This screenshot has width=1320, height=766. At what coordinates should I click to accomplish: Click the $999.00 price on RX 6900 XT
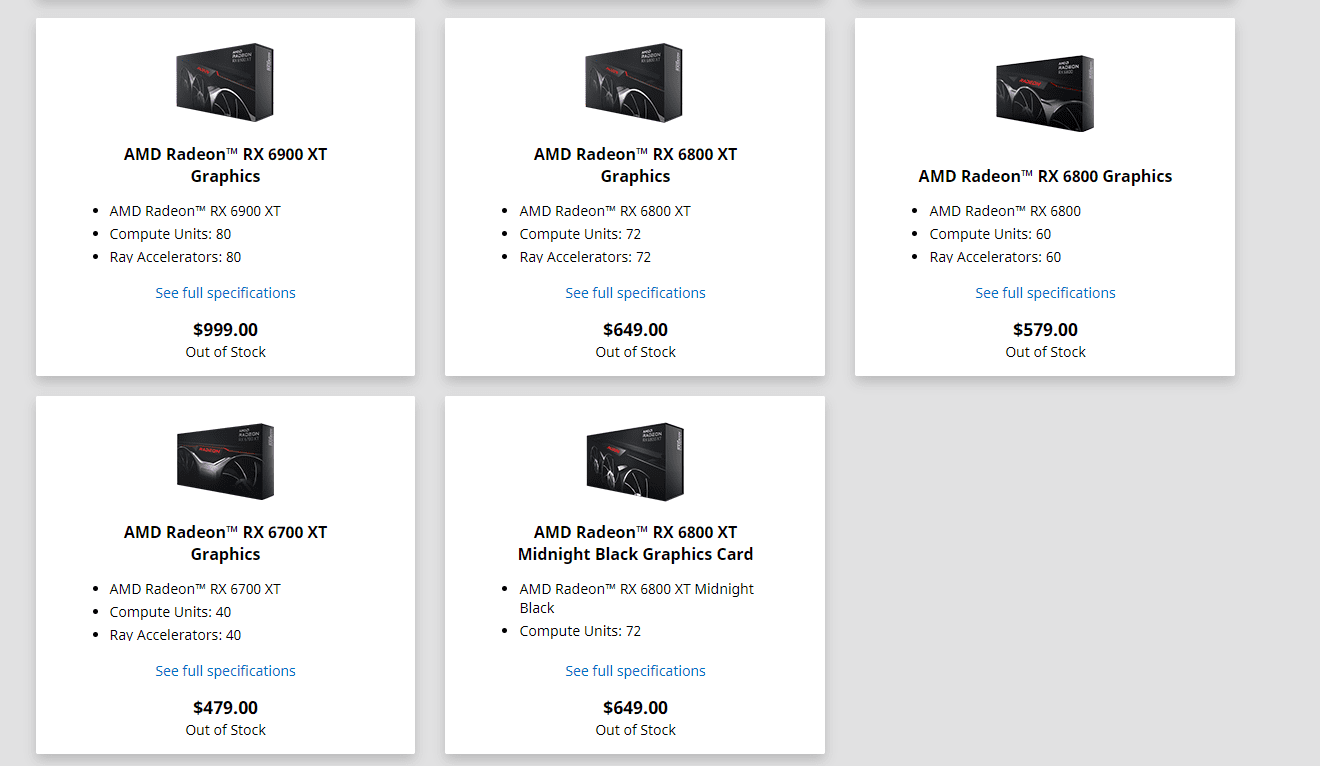(x=225, y=330)
